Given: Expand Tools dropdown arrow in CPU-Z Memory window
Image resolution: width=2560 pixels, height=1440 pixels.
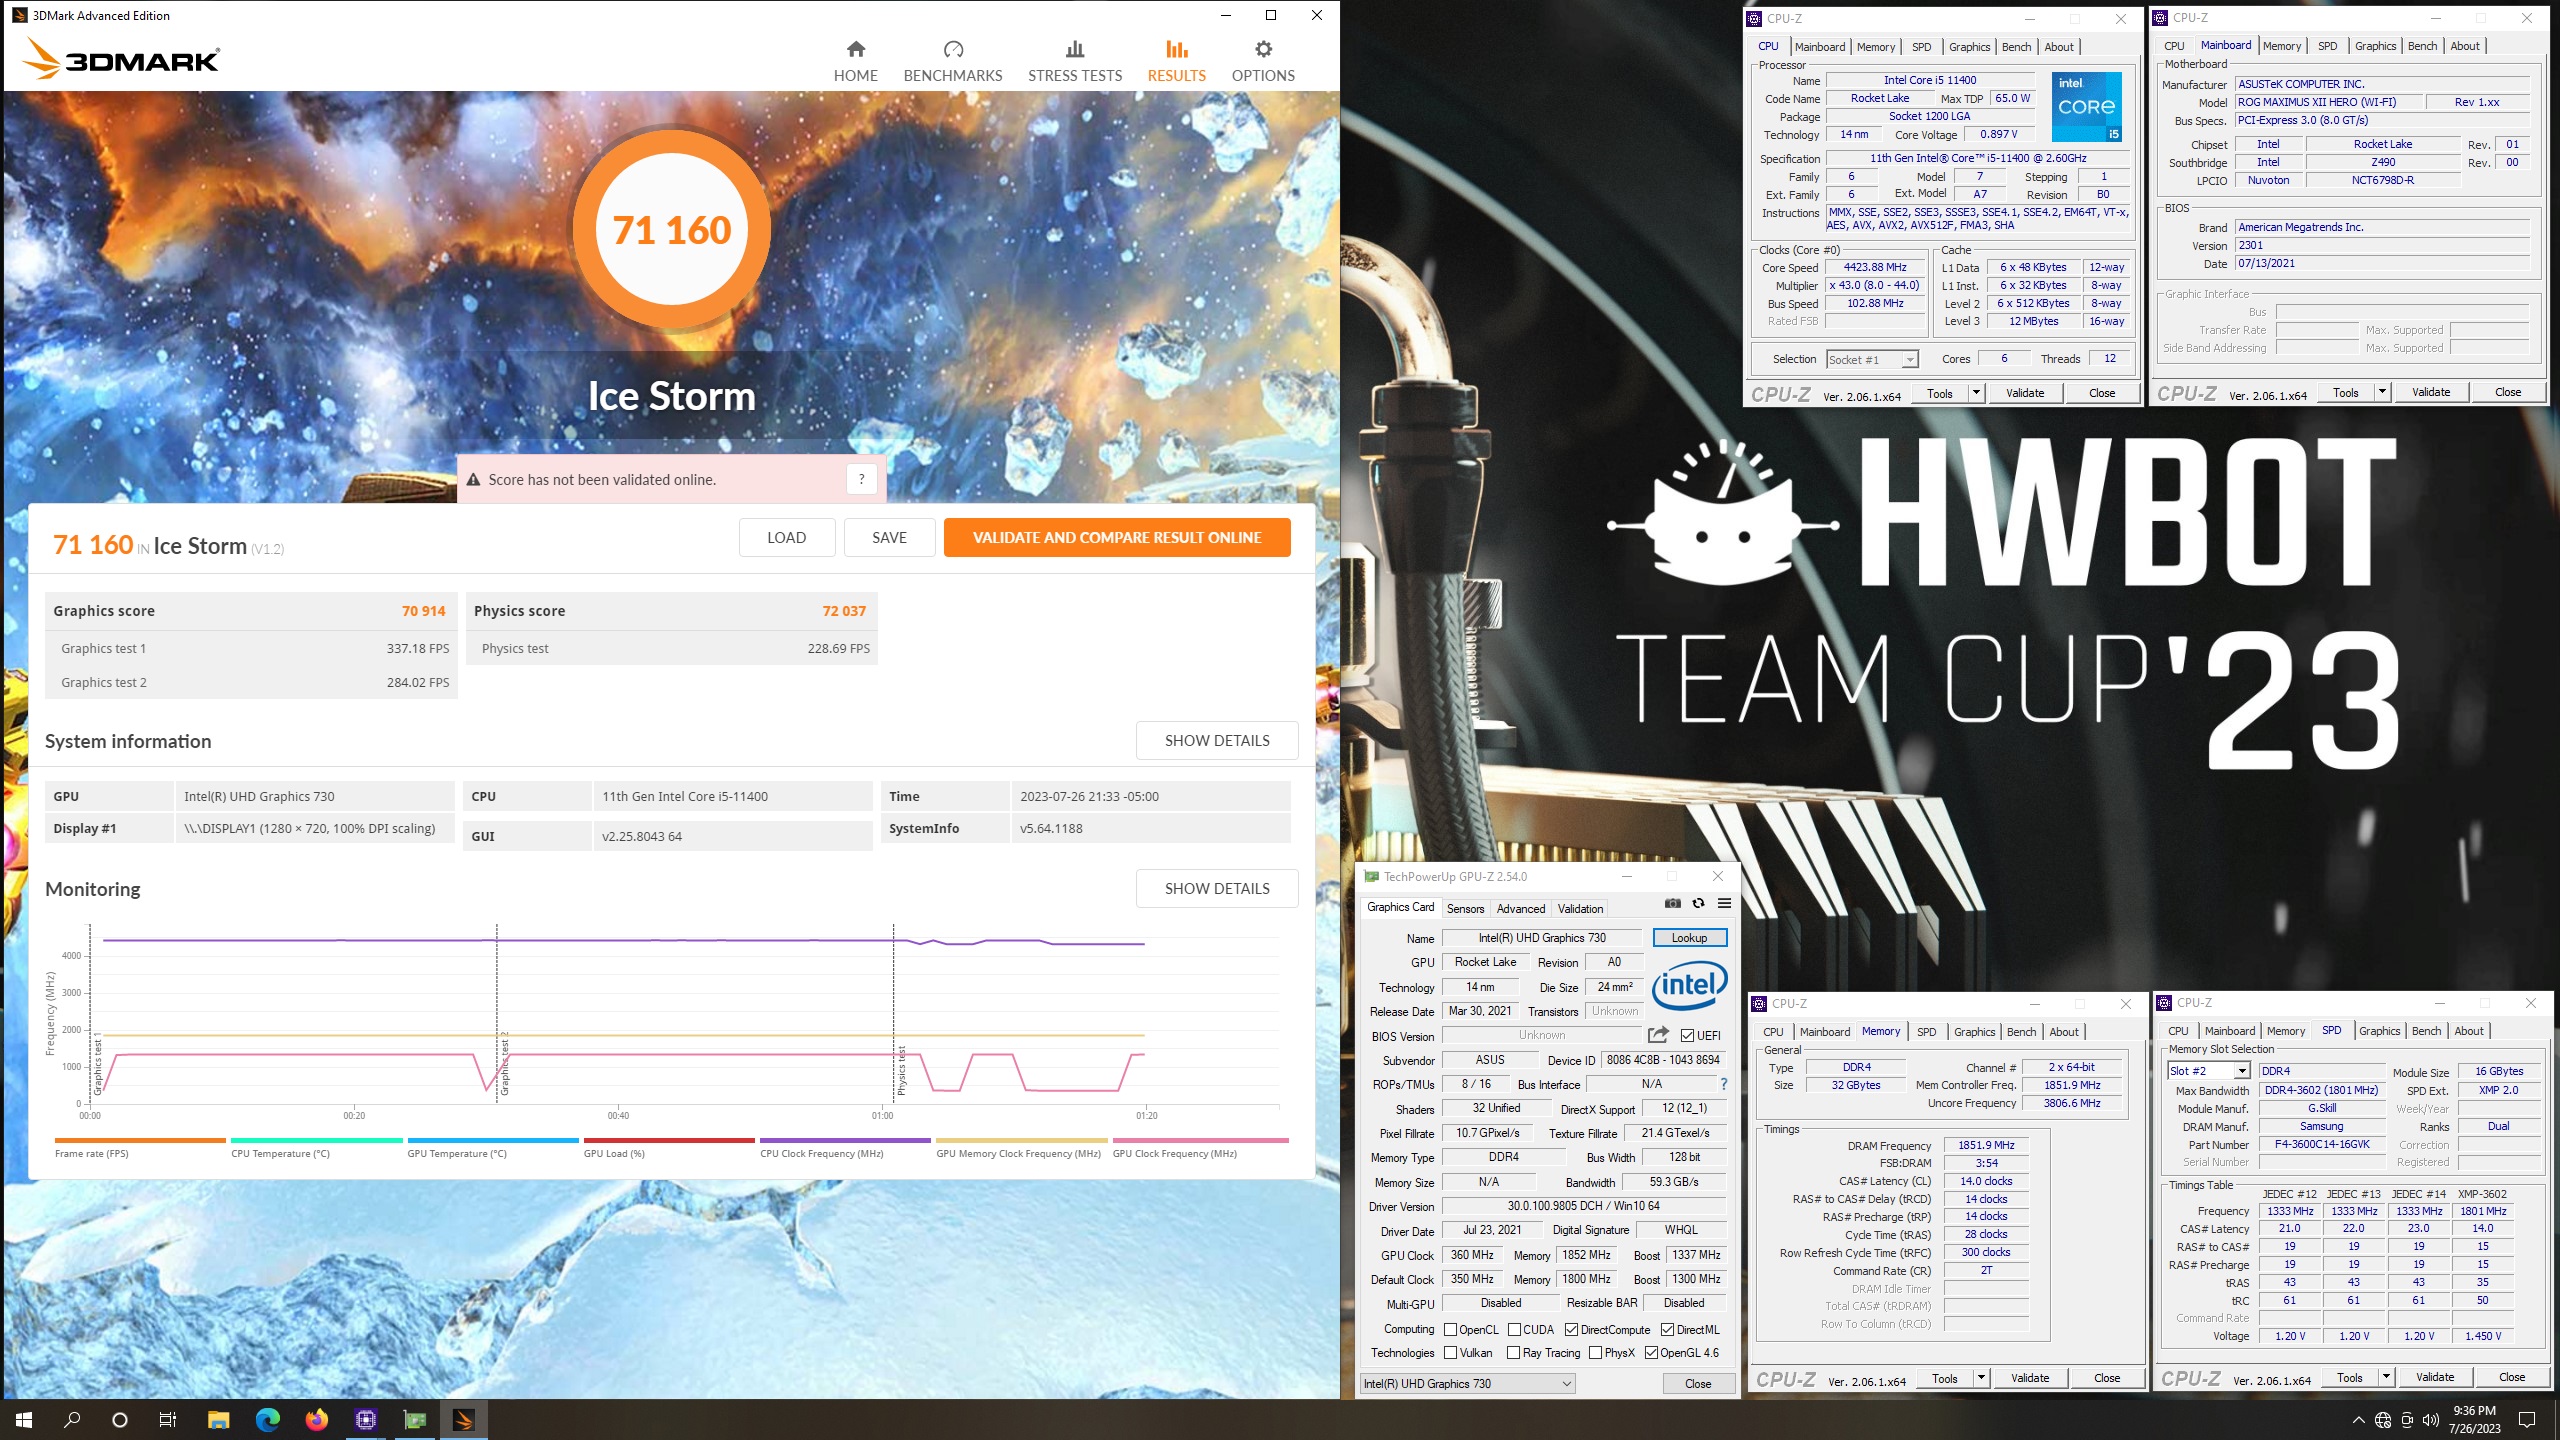Looking at the screenshot, I should (x=1981, y=1378).
